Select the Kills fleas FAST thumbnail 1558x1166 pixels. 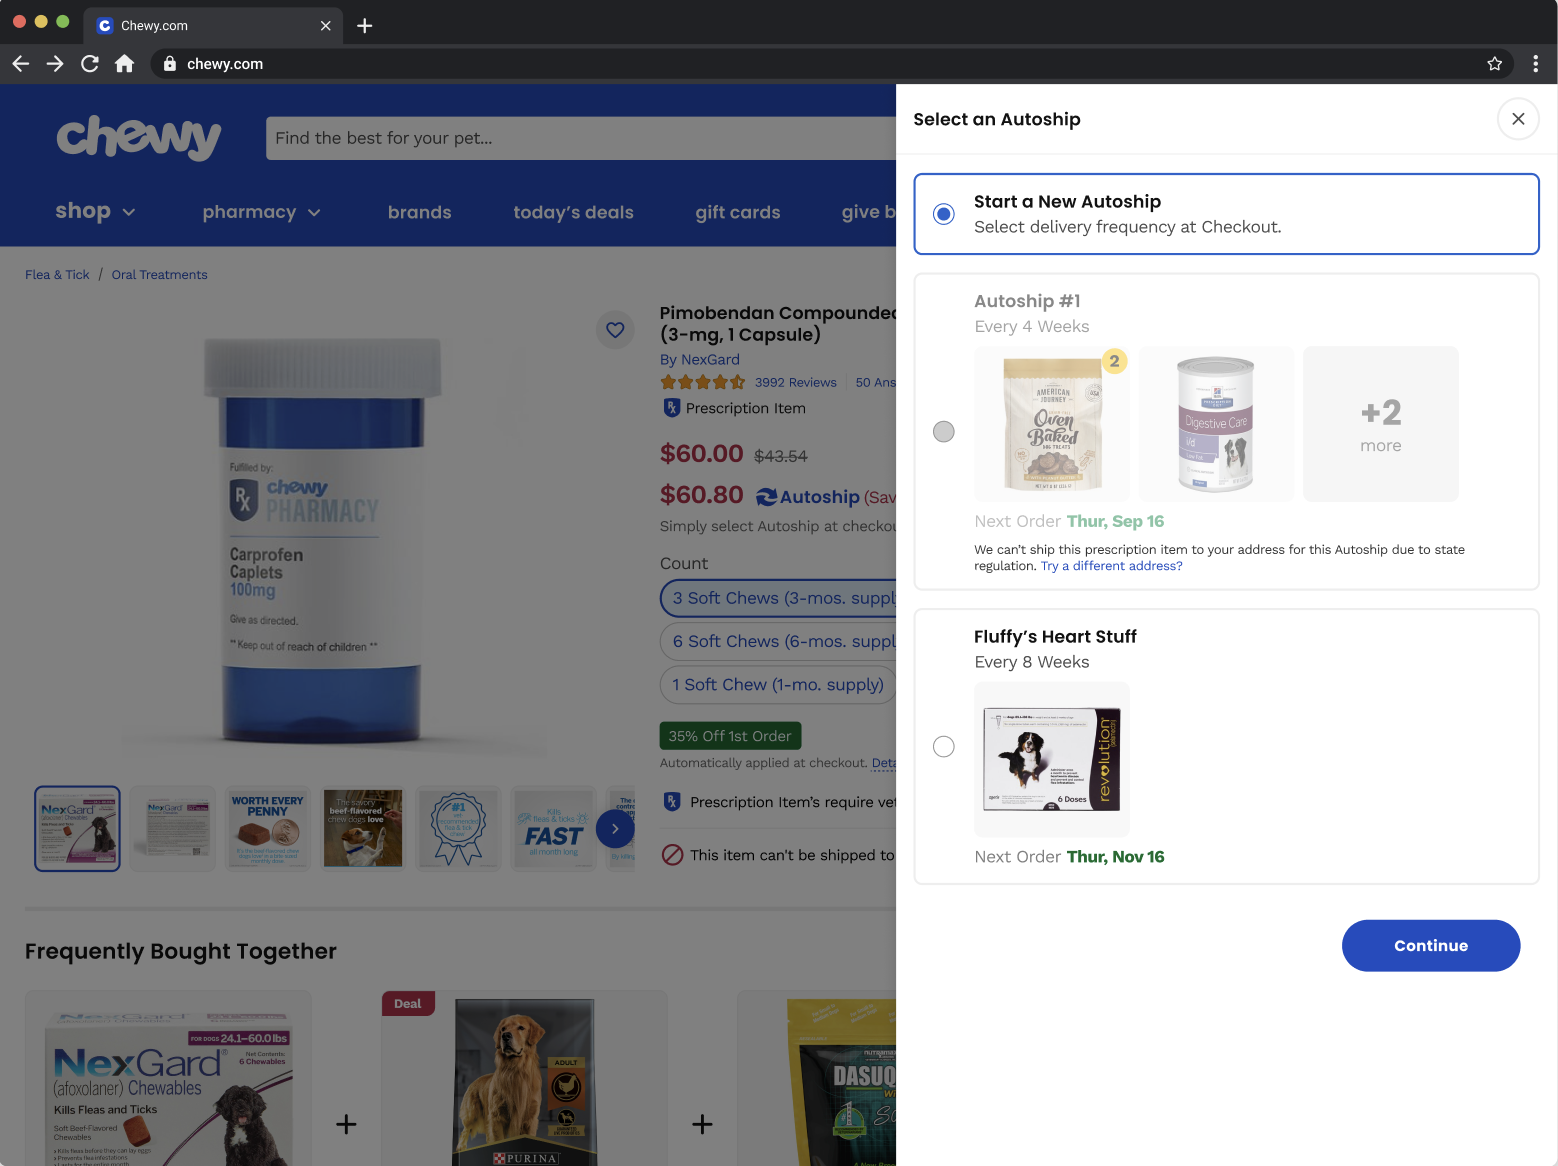tap(553, 828)
